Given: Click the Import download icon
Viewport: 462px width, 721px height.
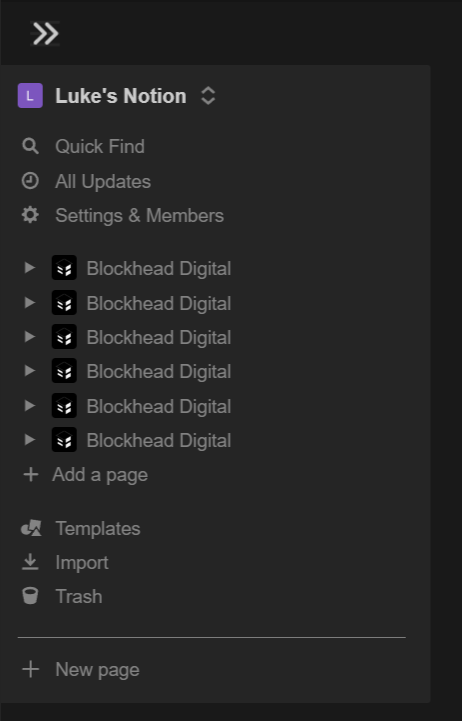Looking at the screenshot, I should pos(30,562).
